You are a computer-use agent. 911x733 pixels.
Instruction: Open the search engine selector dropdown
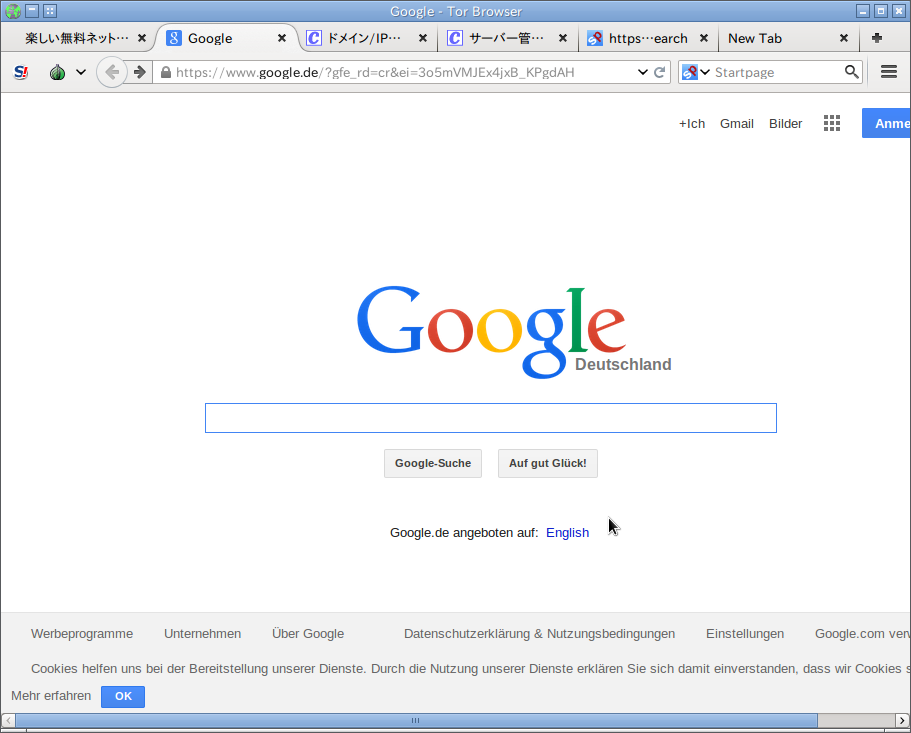pyautogui.click(x=705, y=72)
